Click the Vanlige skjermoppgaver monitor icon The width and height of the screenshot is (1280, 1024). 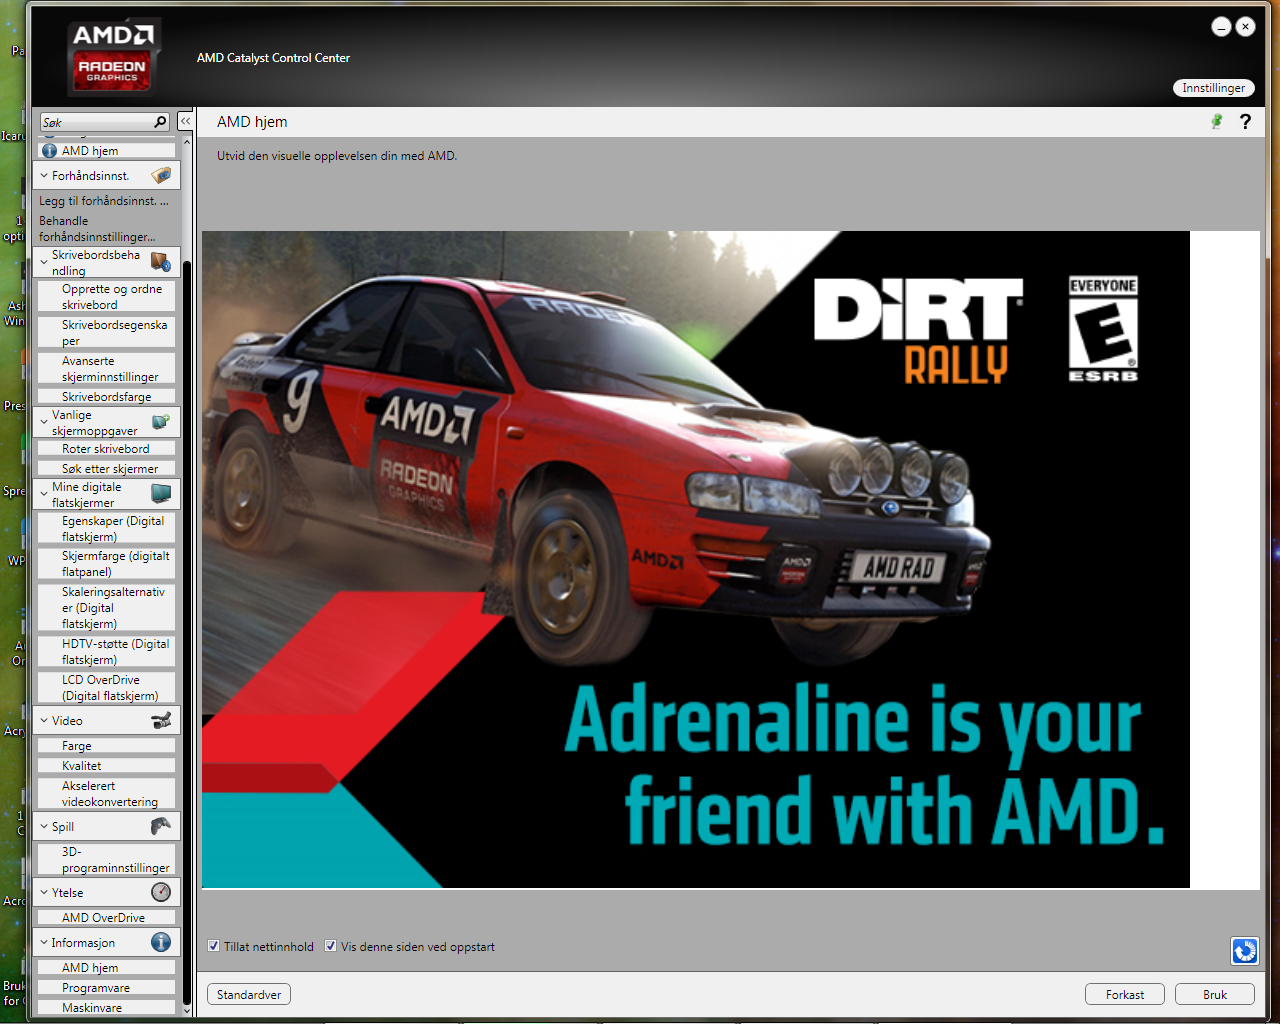(161, 422)
